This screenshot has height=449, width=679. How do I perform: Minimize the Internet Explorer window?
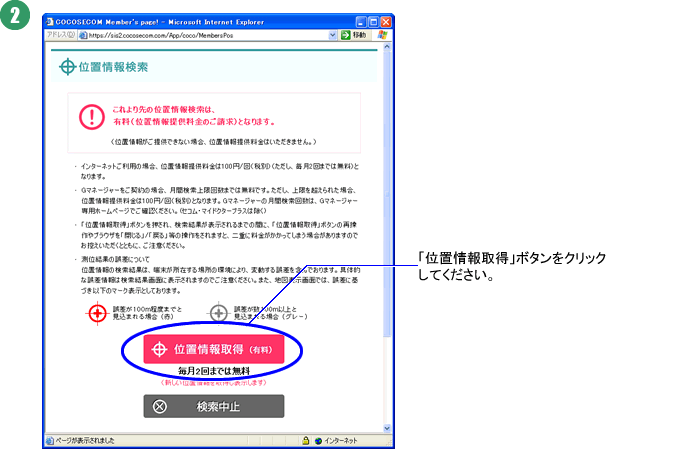point(361,22)
